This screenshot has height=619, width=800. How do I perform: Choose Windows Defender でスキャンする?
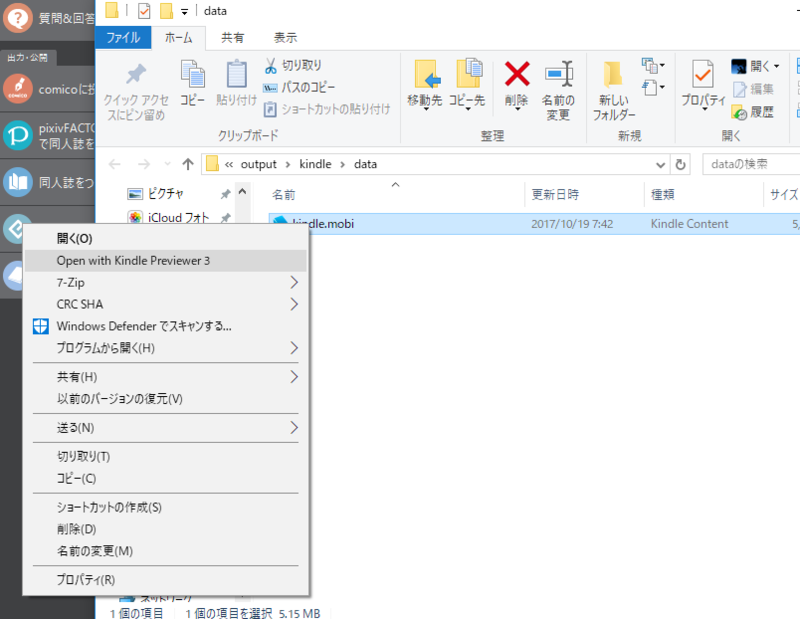165,326
